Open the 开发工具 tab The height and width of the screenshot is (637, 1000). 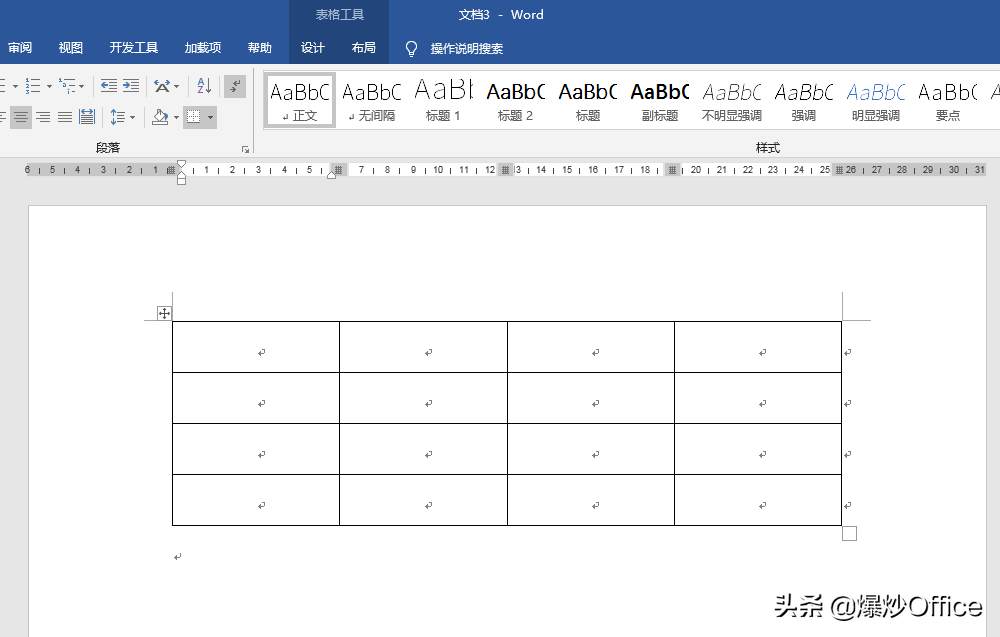click(133, 48)
